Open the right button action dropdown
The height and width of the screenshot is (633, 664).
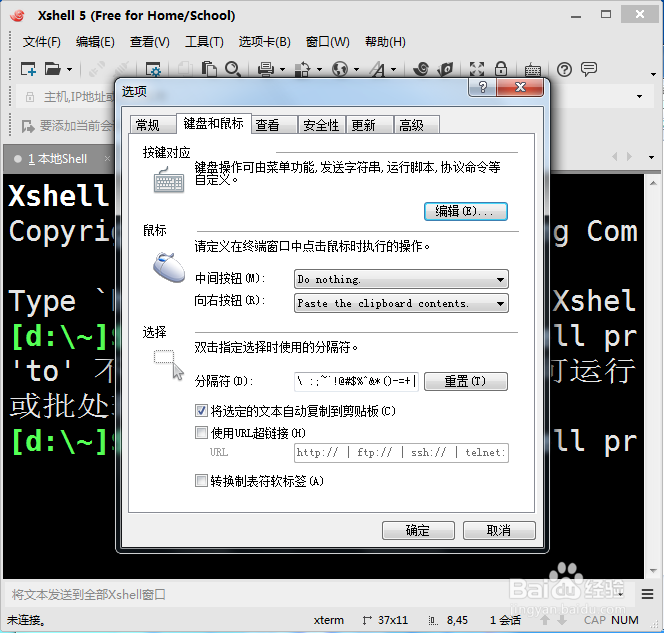(401, 304)
